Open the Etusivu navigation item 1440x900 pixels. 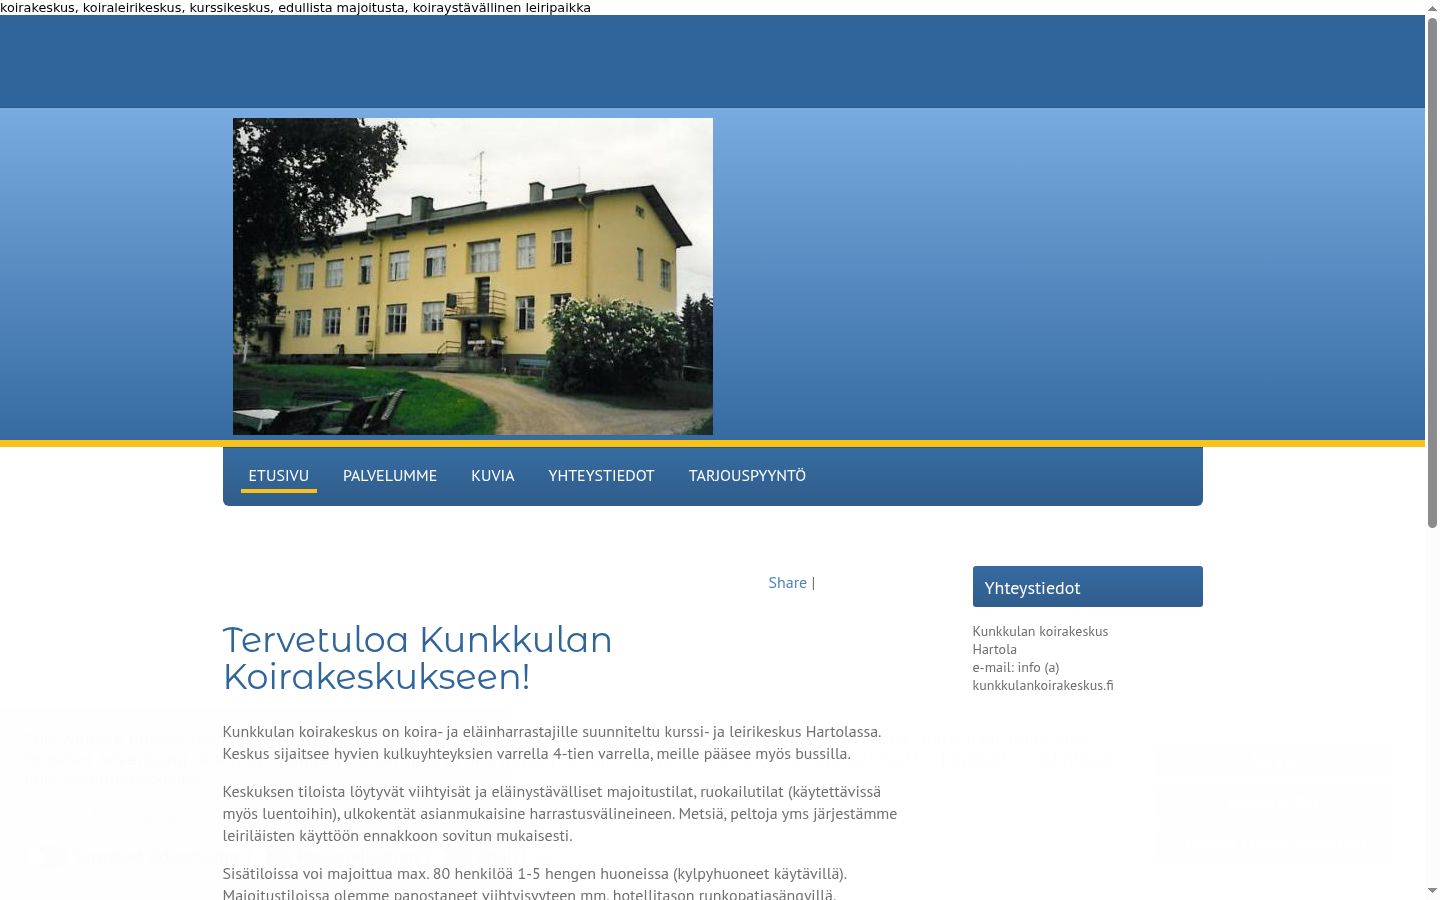[278, 476]
